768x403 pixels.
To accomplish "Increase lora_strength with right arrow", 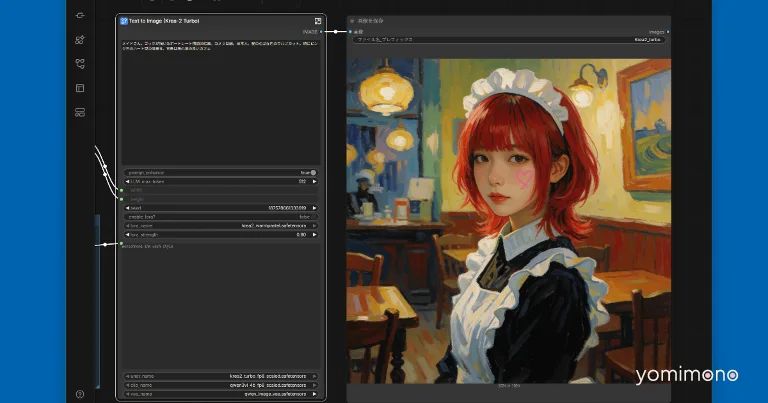I will click(x=314, y=235).
